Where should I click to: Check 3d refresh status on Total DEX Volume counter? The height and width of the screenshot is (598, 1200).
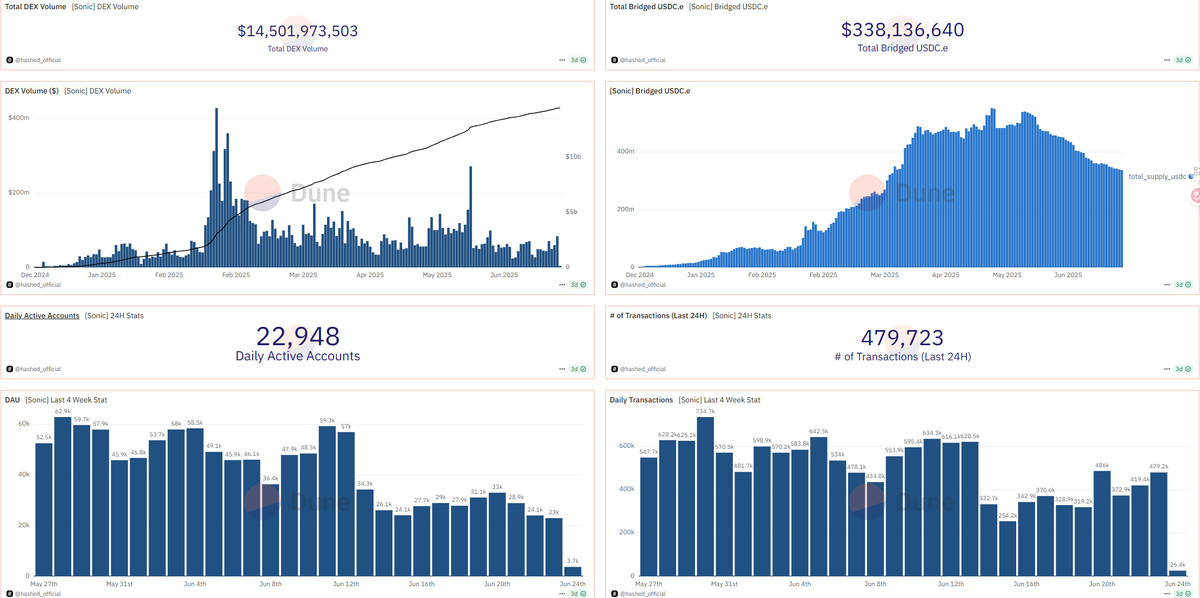579,61
